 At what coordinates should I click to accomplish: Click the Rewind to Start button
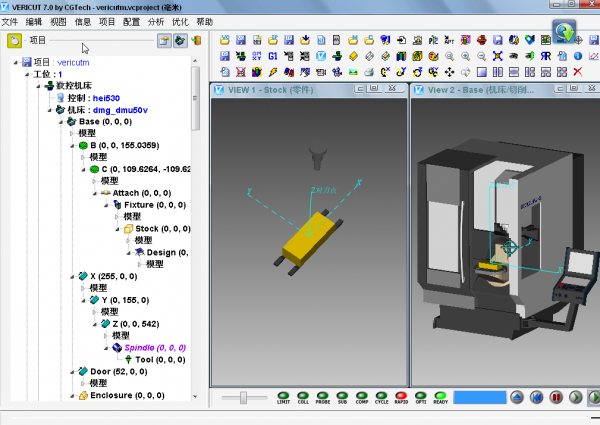(536, 397)
